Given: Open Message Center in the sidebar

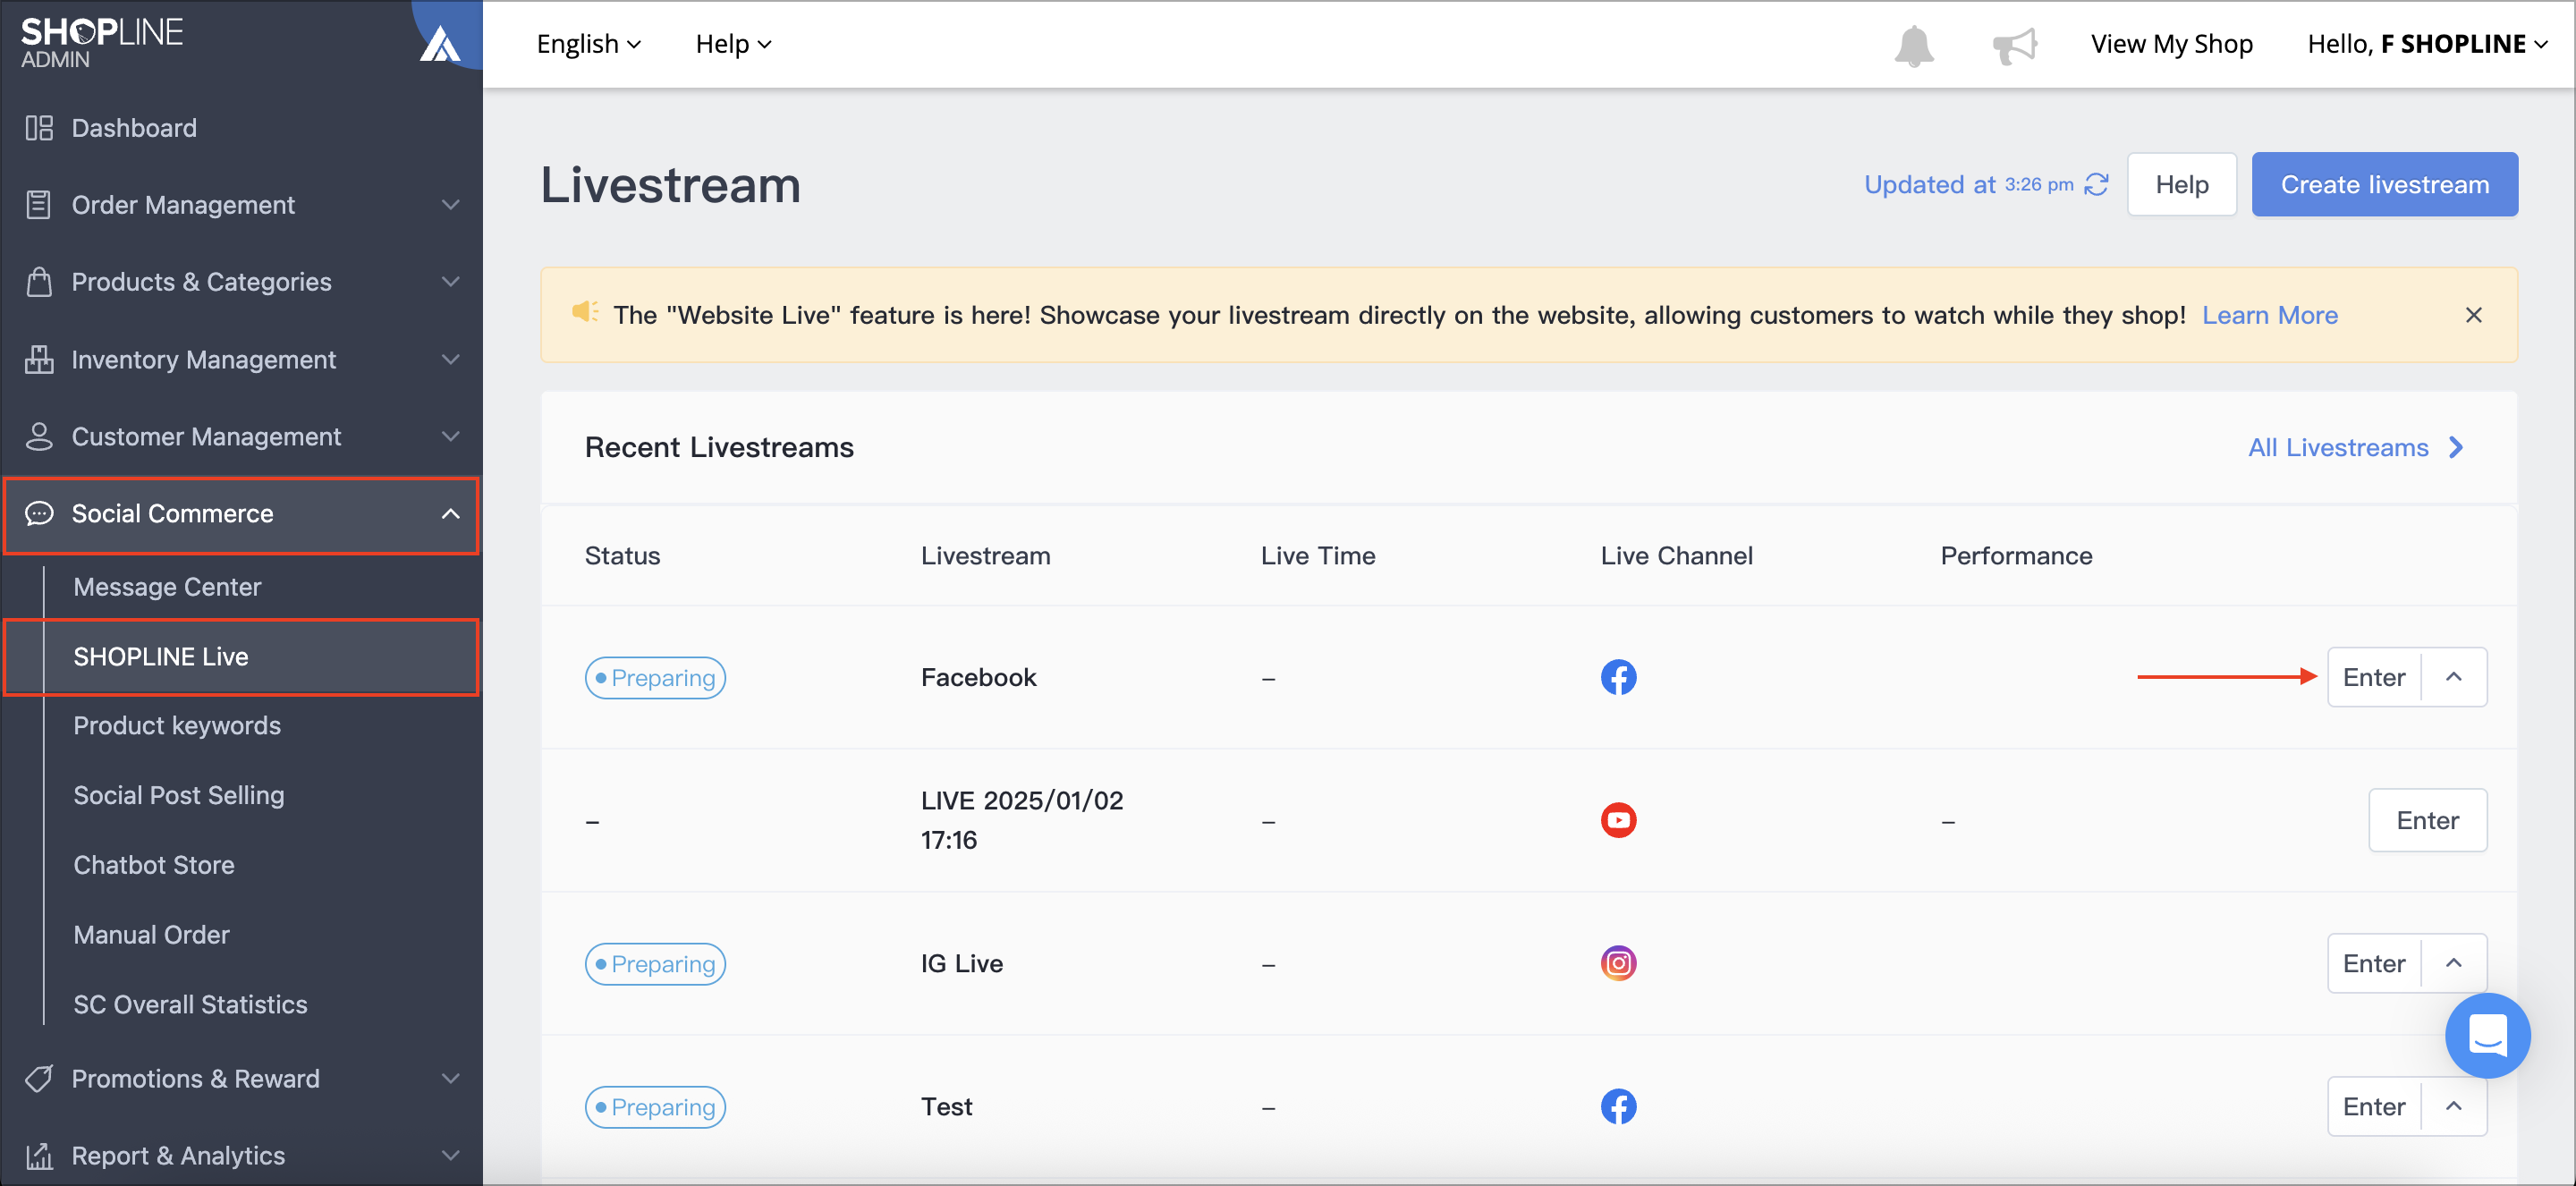Looking at the screenshot, I should click(167, 587).
